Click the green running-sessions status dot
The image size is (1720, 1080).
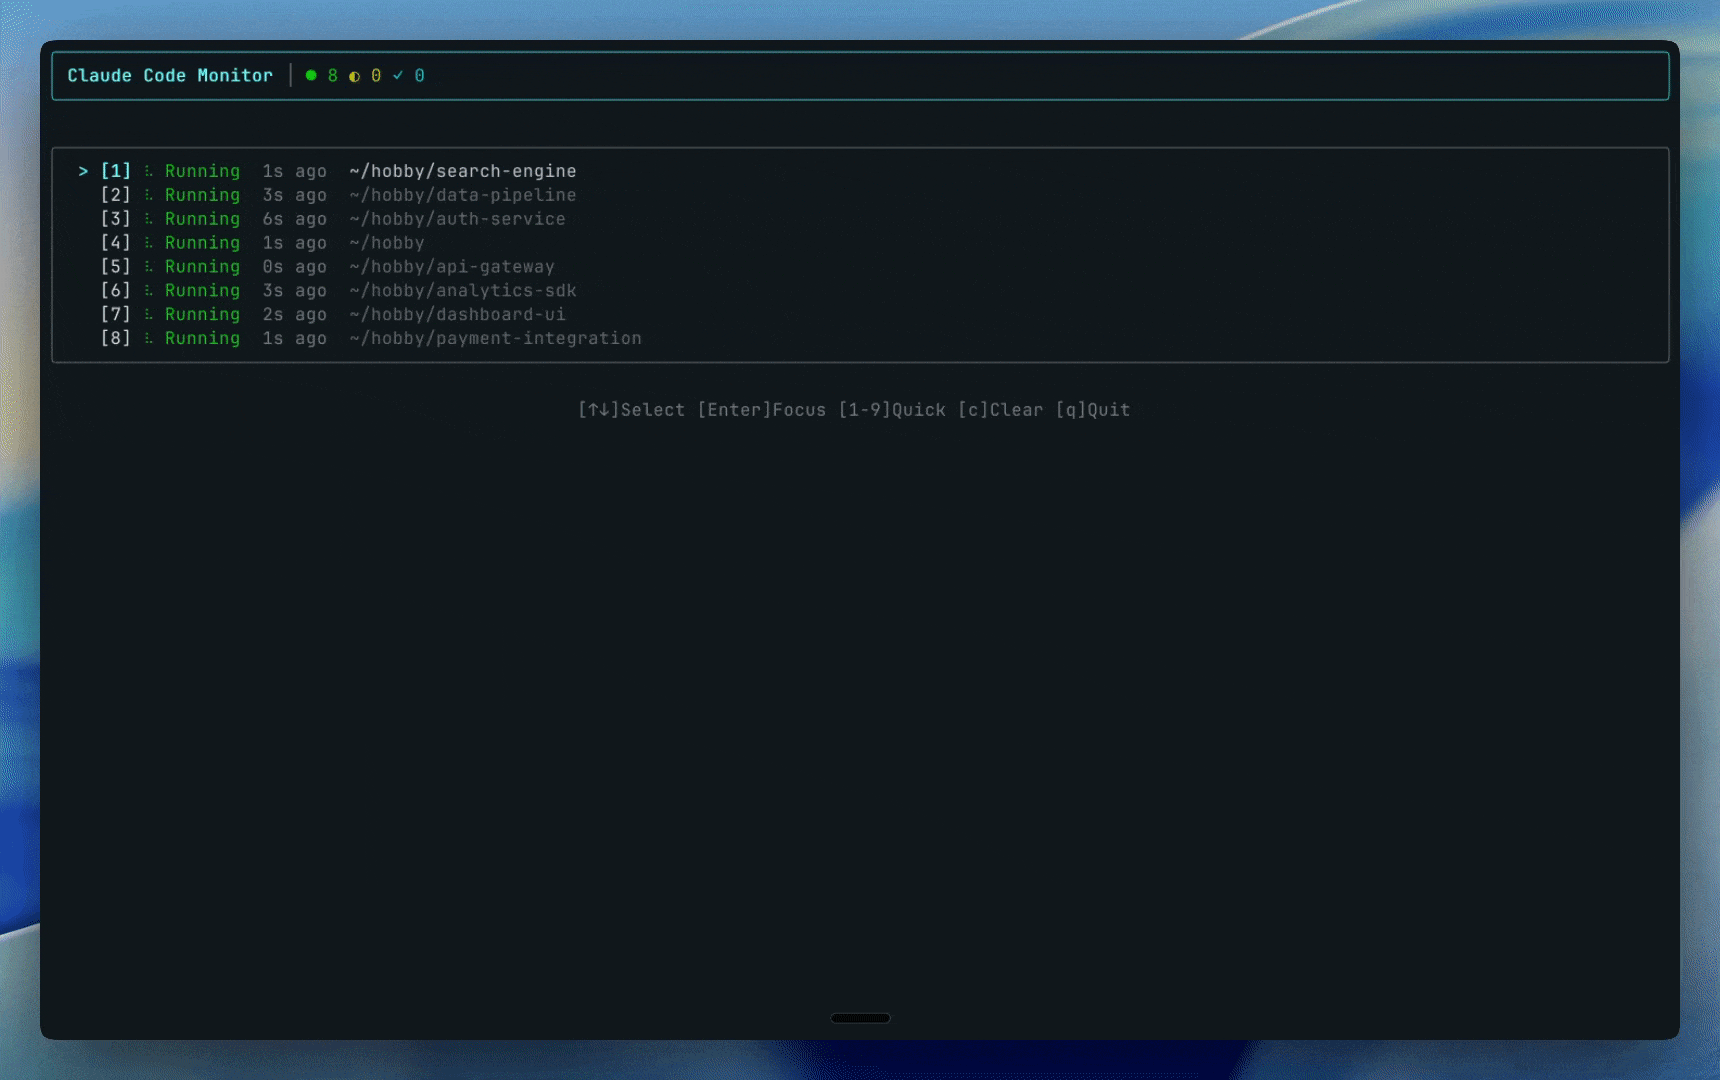pos(311,75)
